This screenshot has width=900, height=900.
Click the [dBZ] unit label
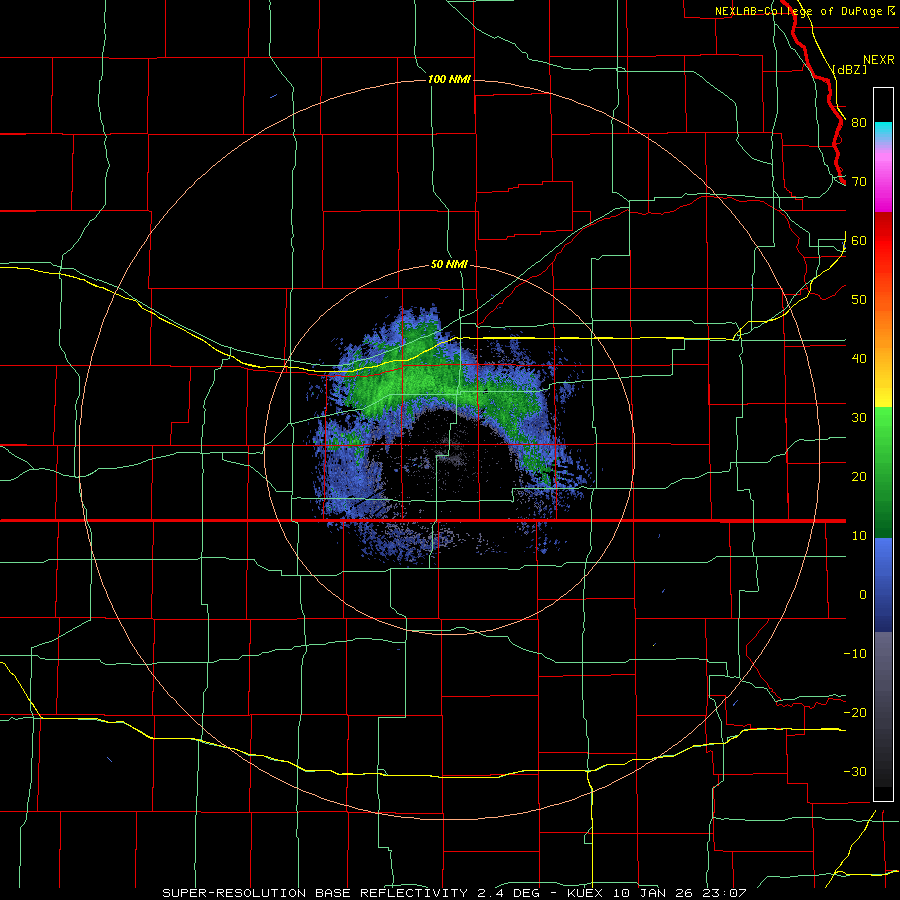click(849, 69)
